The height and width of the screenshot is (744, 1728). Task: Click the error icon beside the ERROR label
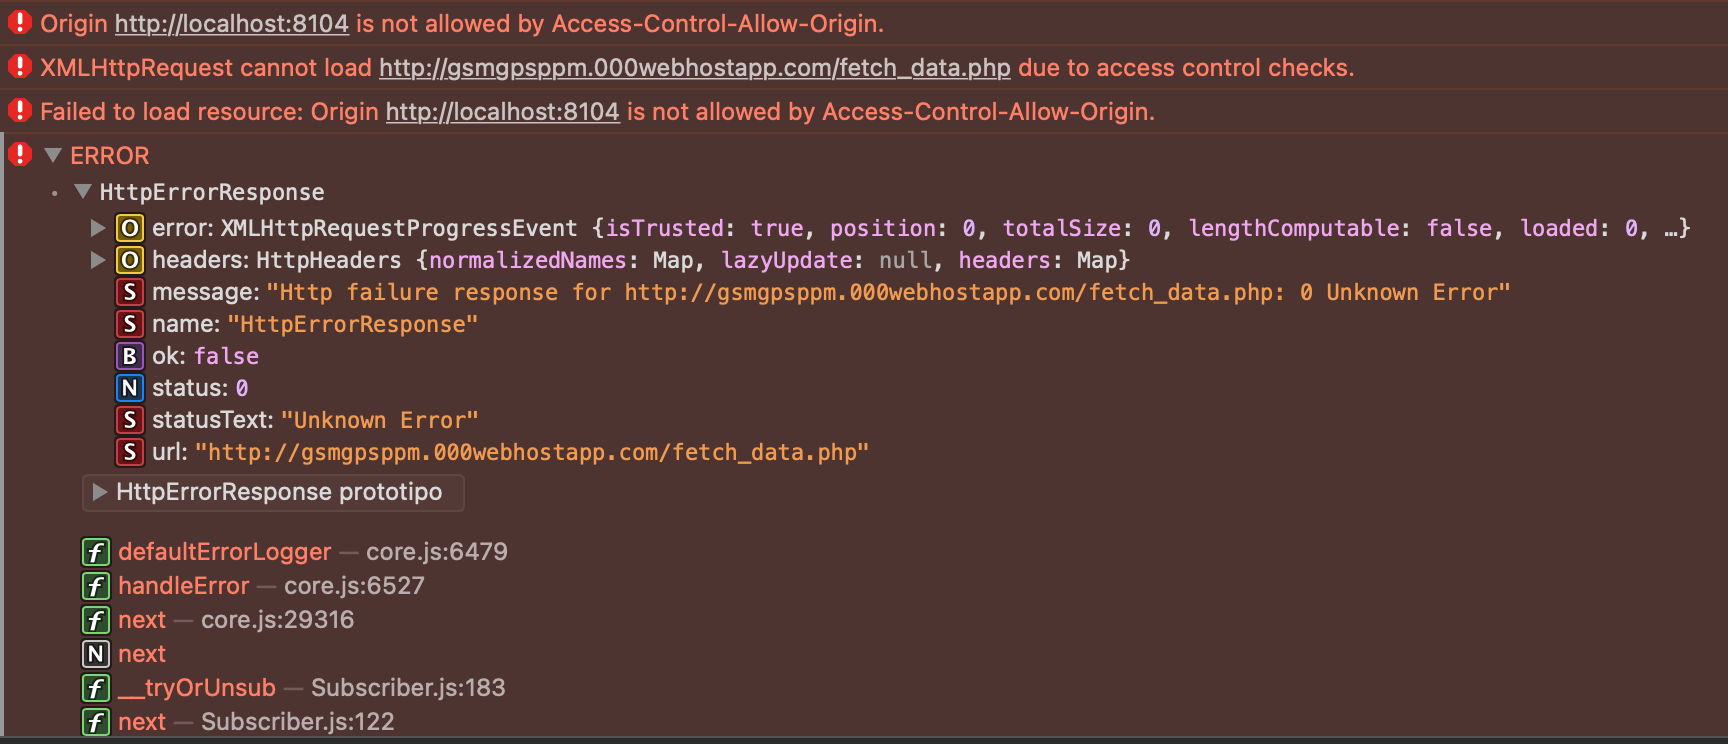[x=18, y=156]
